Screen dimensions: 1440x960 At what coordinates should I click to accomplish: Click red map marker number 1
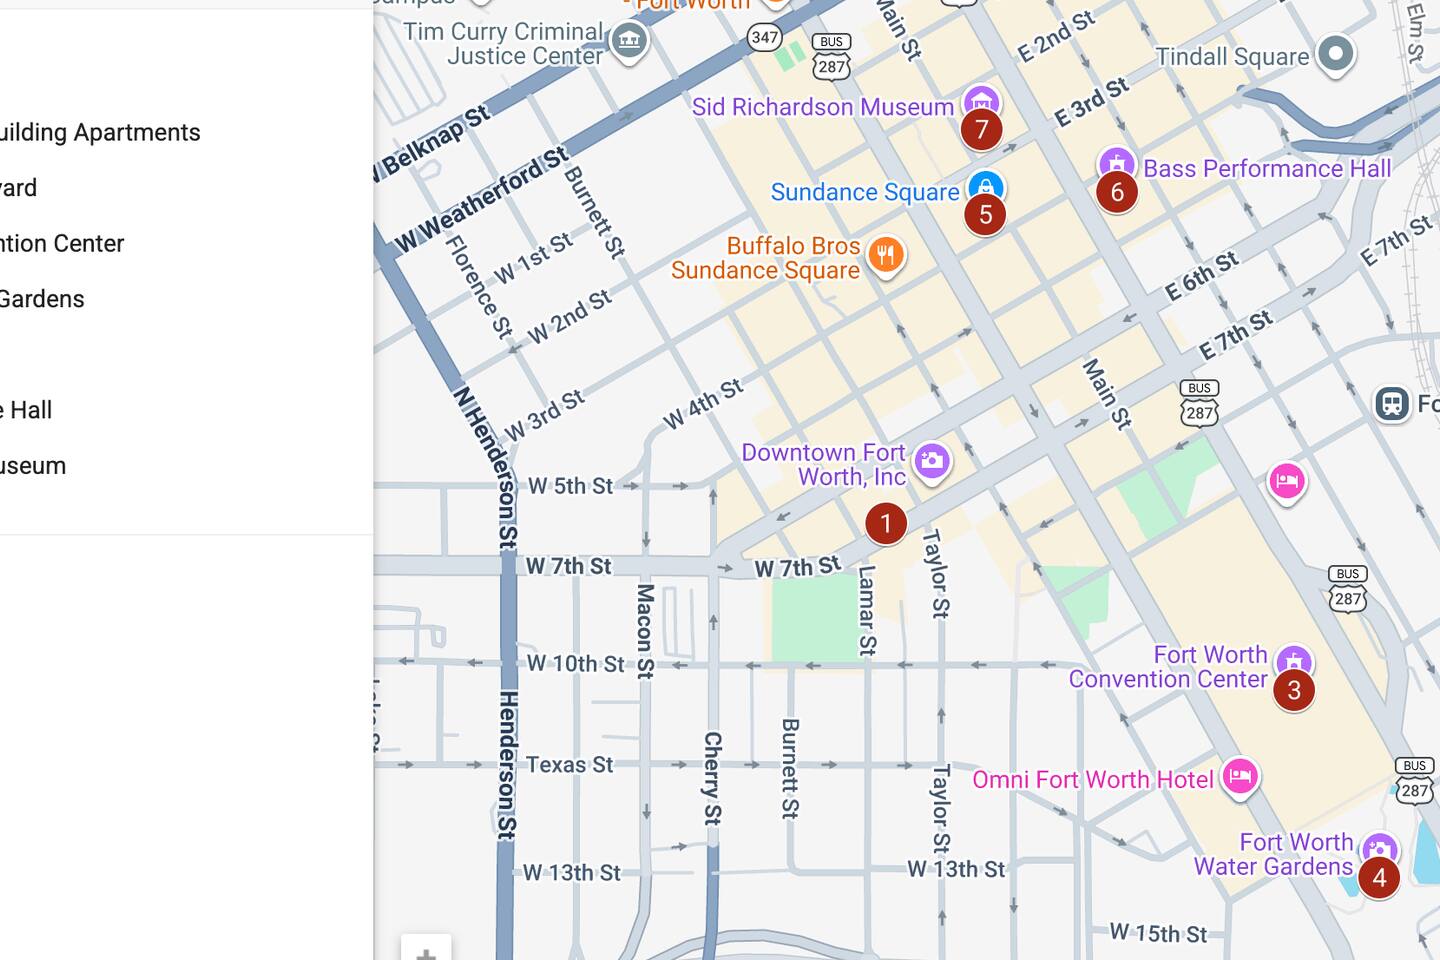pos(885,523)
